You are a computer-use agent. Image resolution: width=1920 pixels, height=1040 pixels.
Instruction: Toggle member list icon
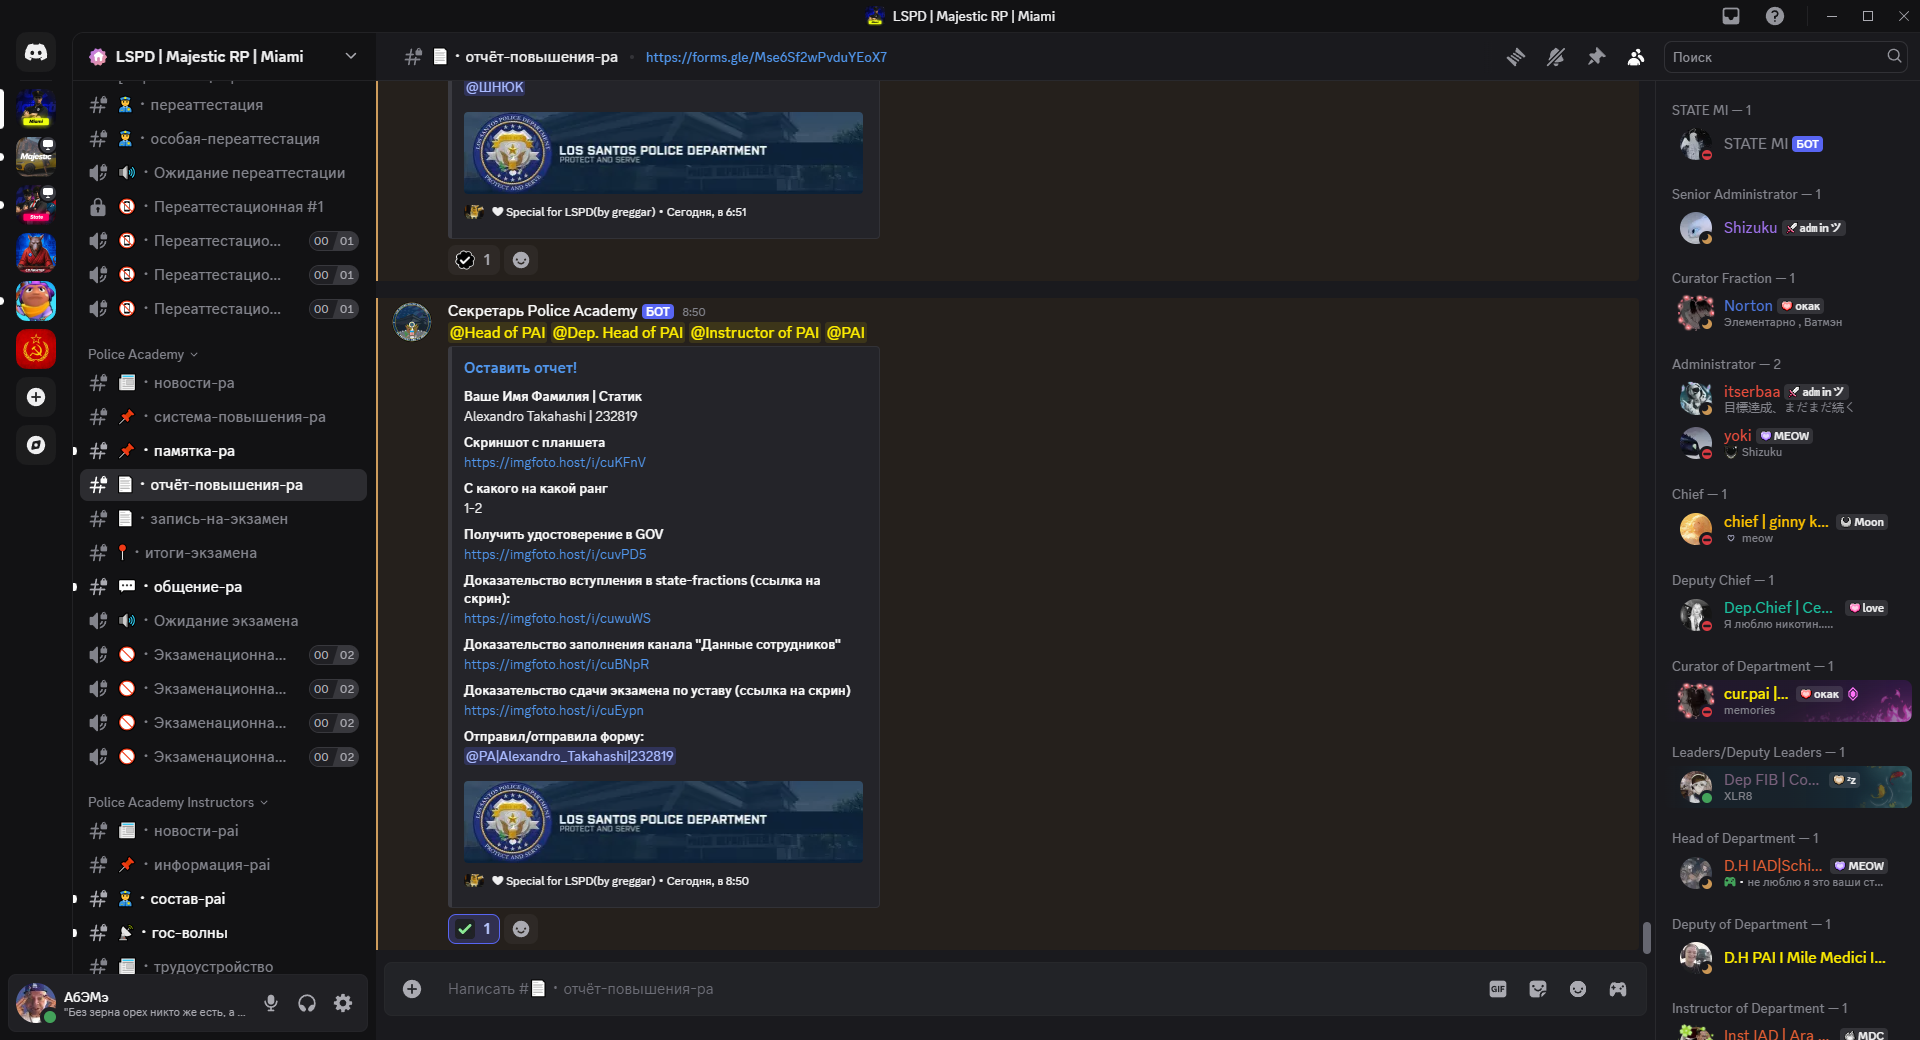(1636, 57)
